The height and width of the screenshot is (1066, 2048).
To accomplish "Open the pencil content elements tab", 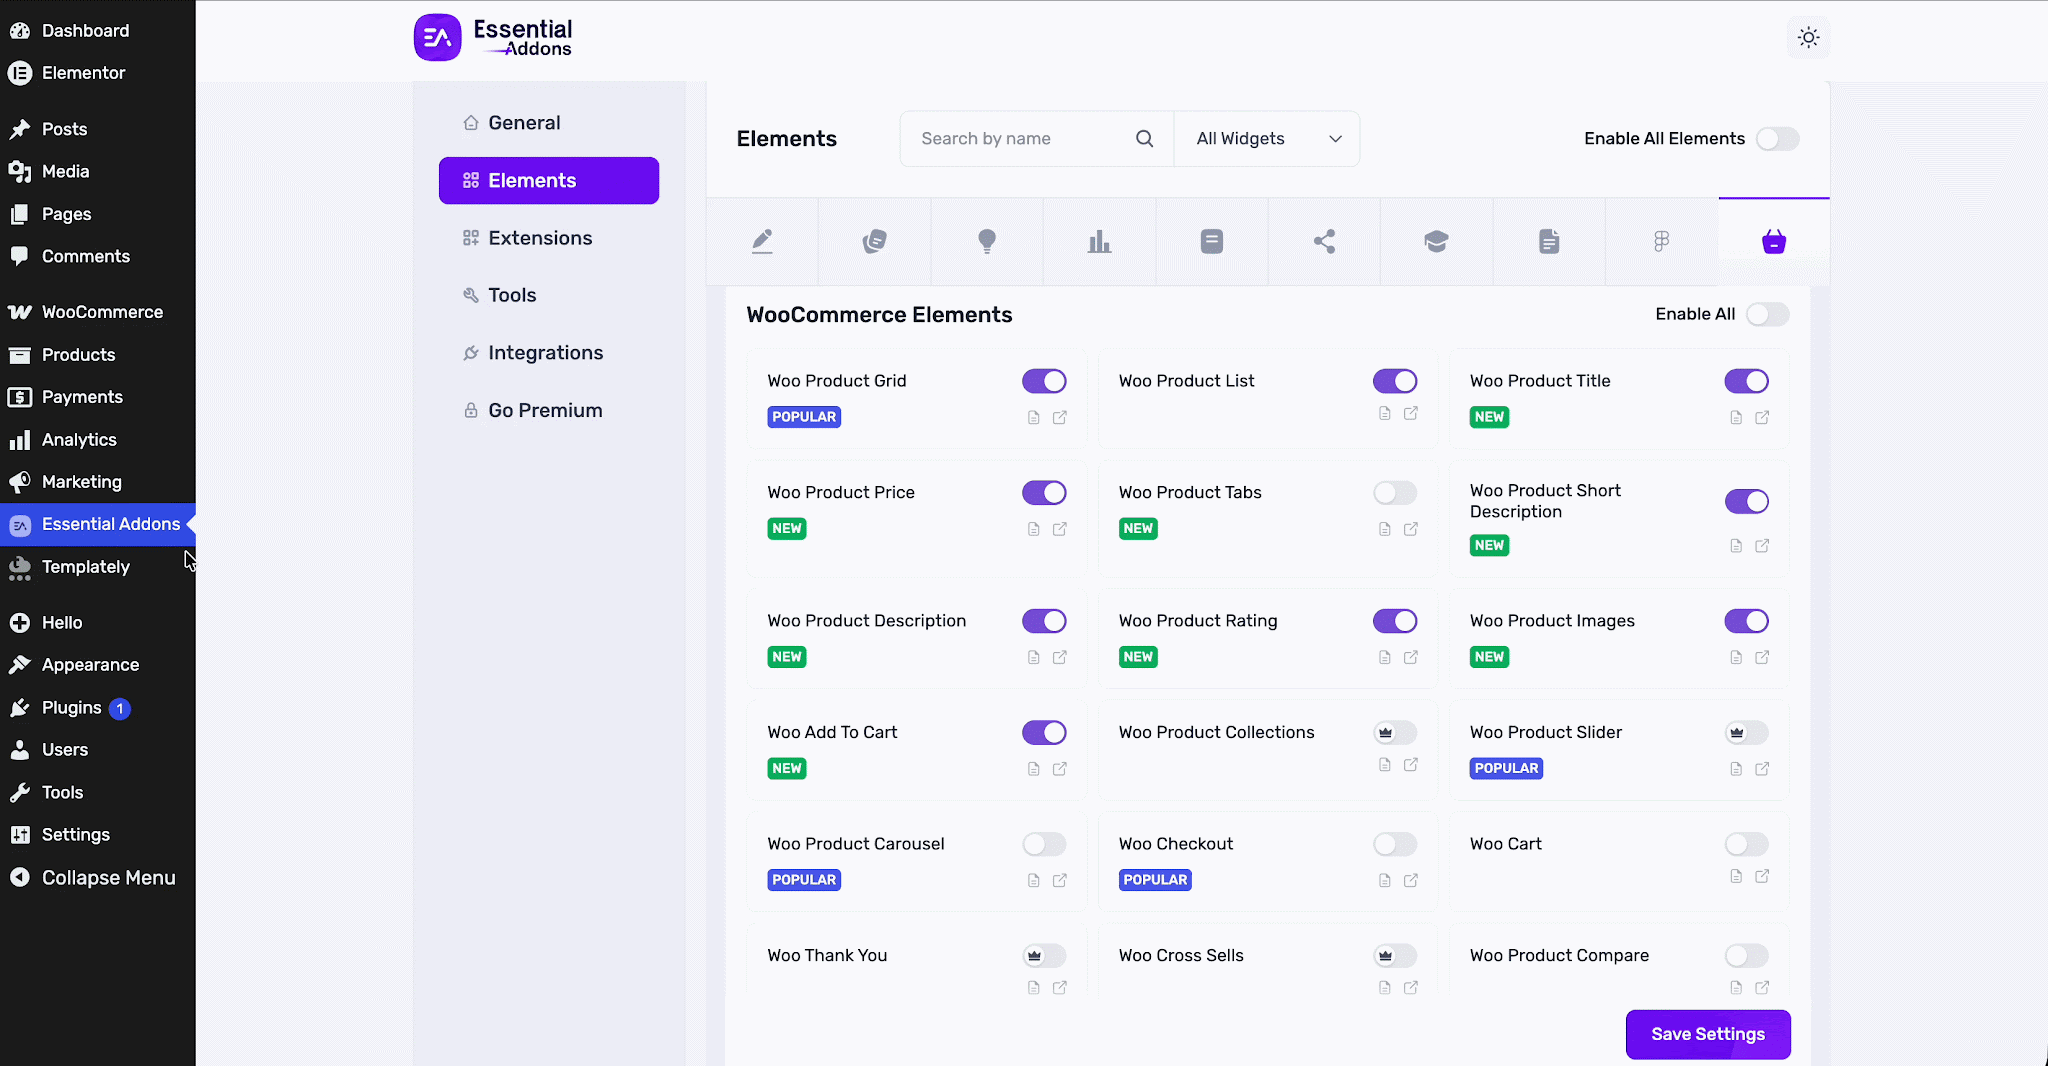I will click(762, 241).
